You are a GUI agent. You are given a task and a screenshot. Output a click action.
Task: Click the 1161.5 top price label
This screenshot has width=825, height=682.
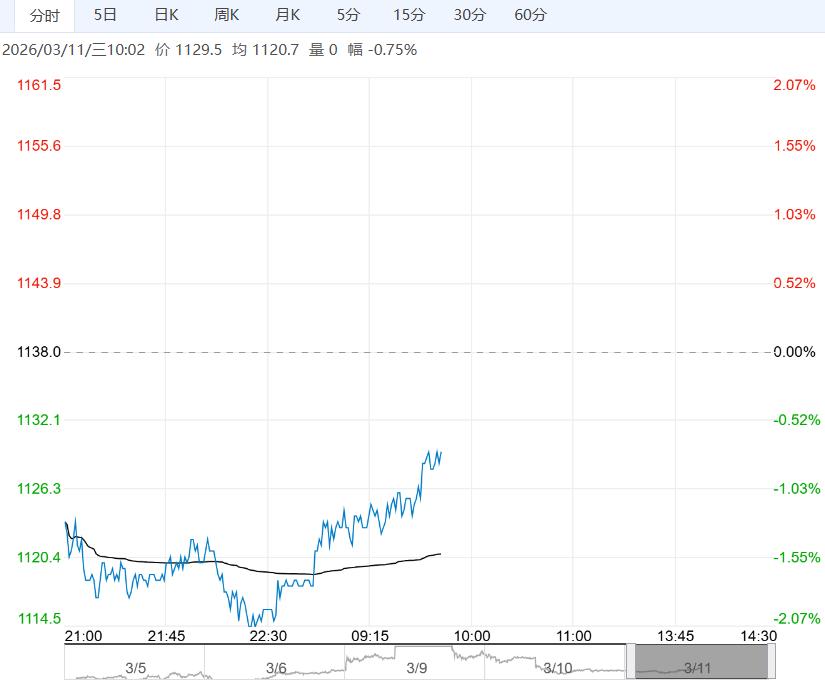coord(39,86)
